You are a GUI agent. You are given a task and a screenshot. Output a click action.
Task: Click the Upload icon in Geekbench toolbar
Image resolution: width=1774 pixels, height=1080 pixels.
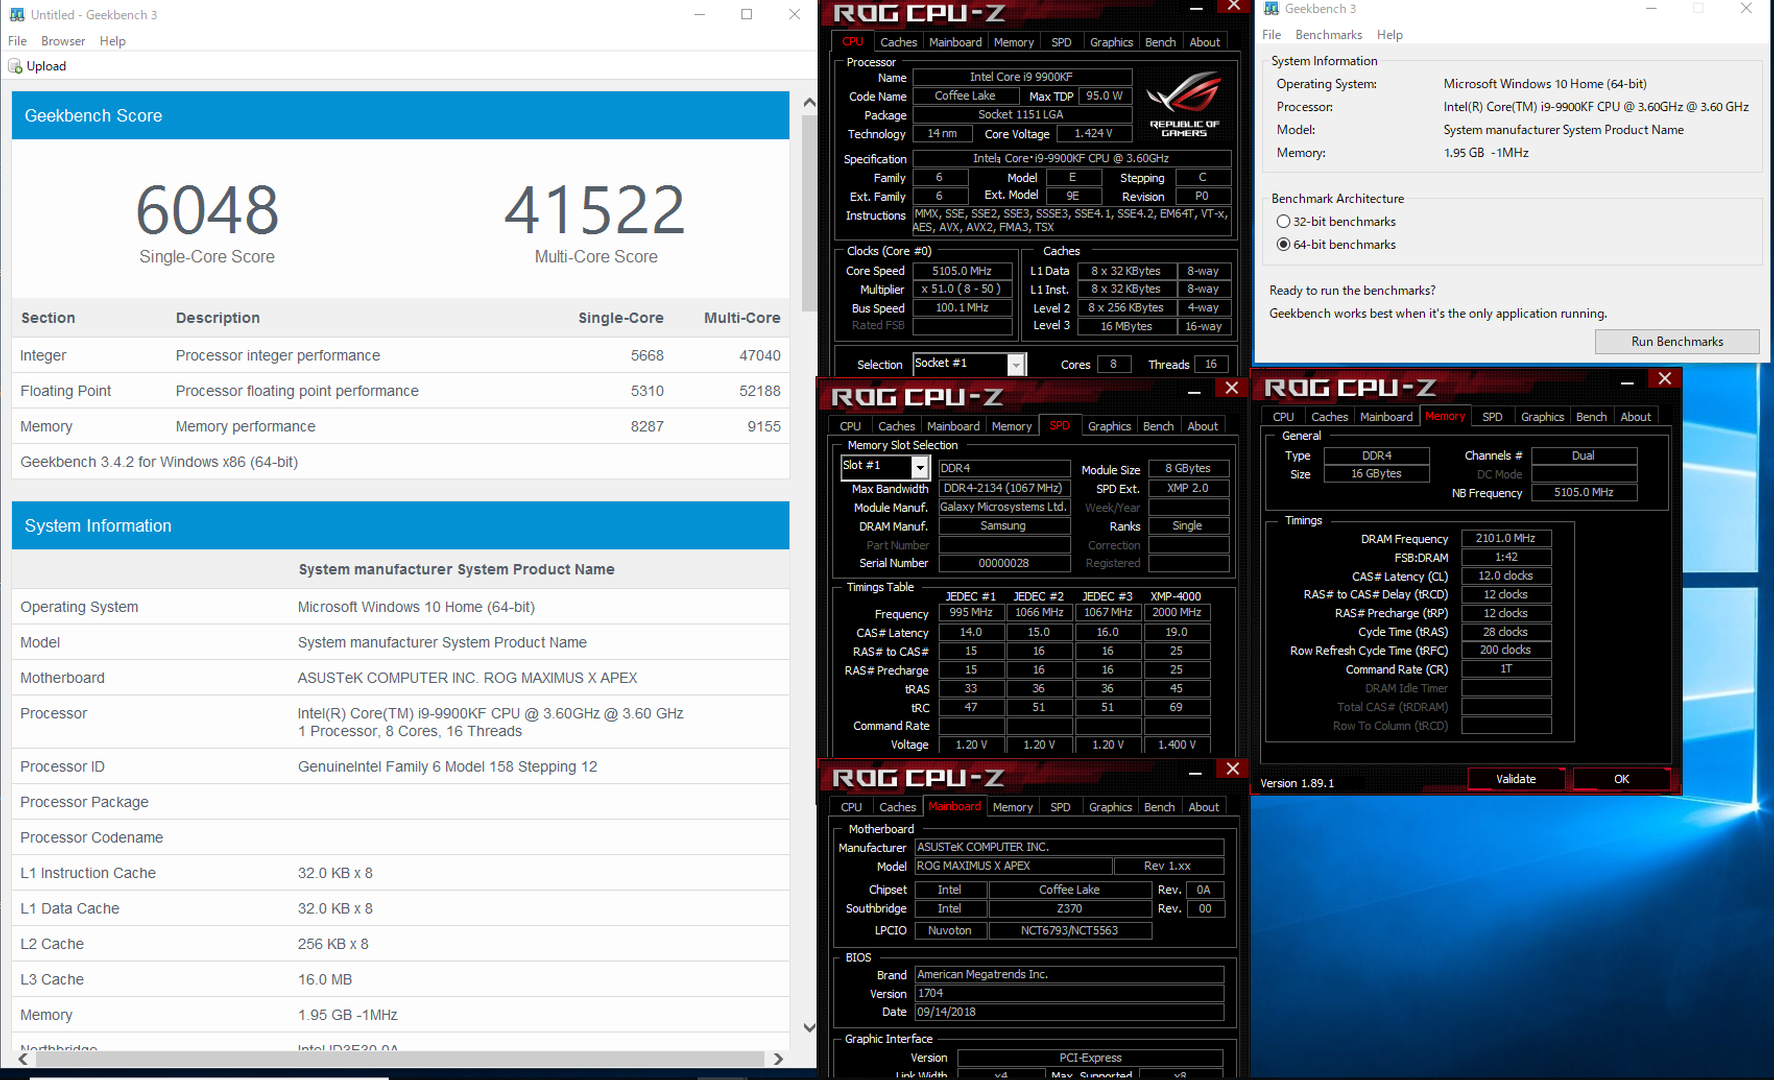[15, 66]
